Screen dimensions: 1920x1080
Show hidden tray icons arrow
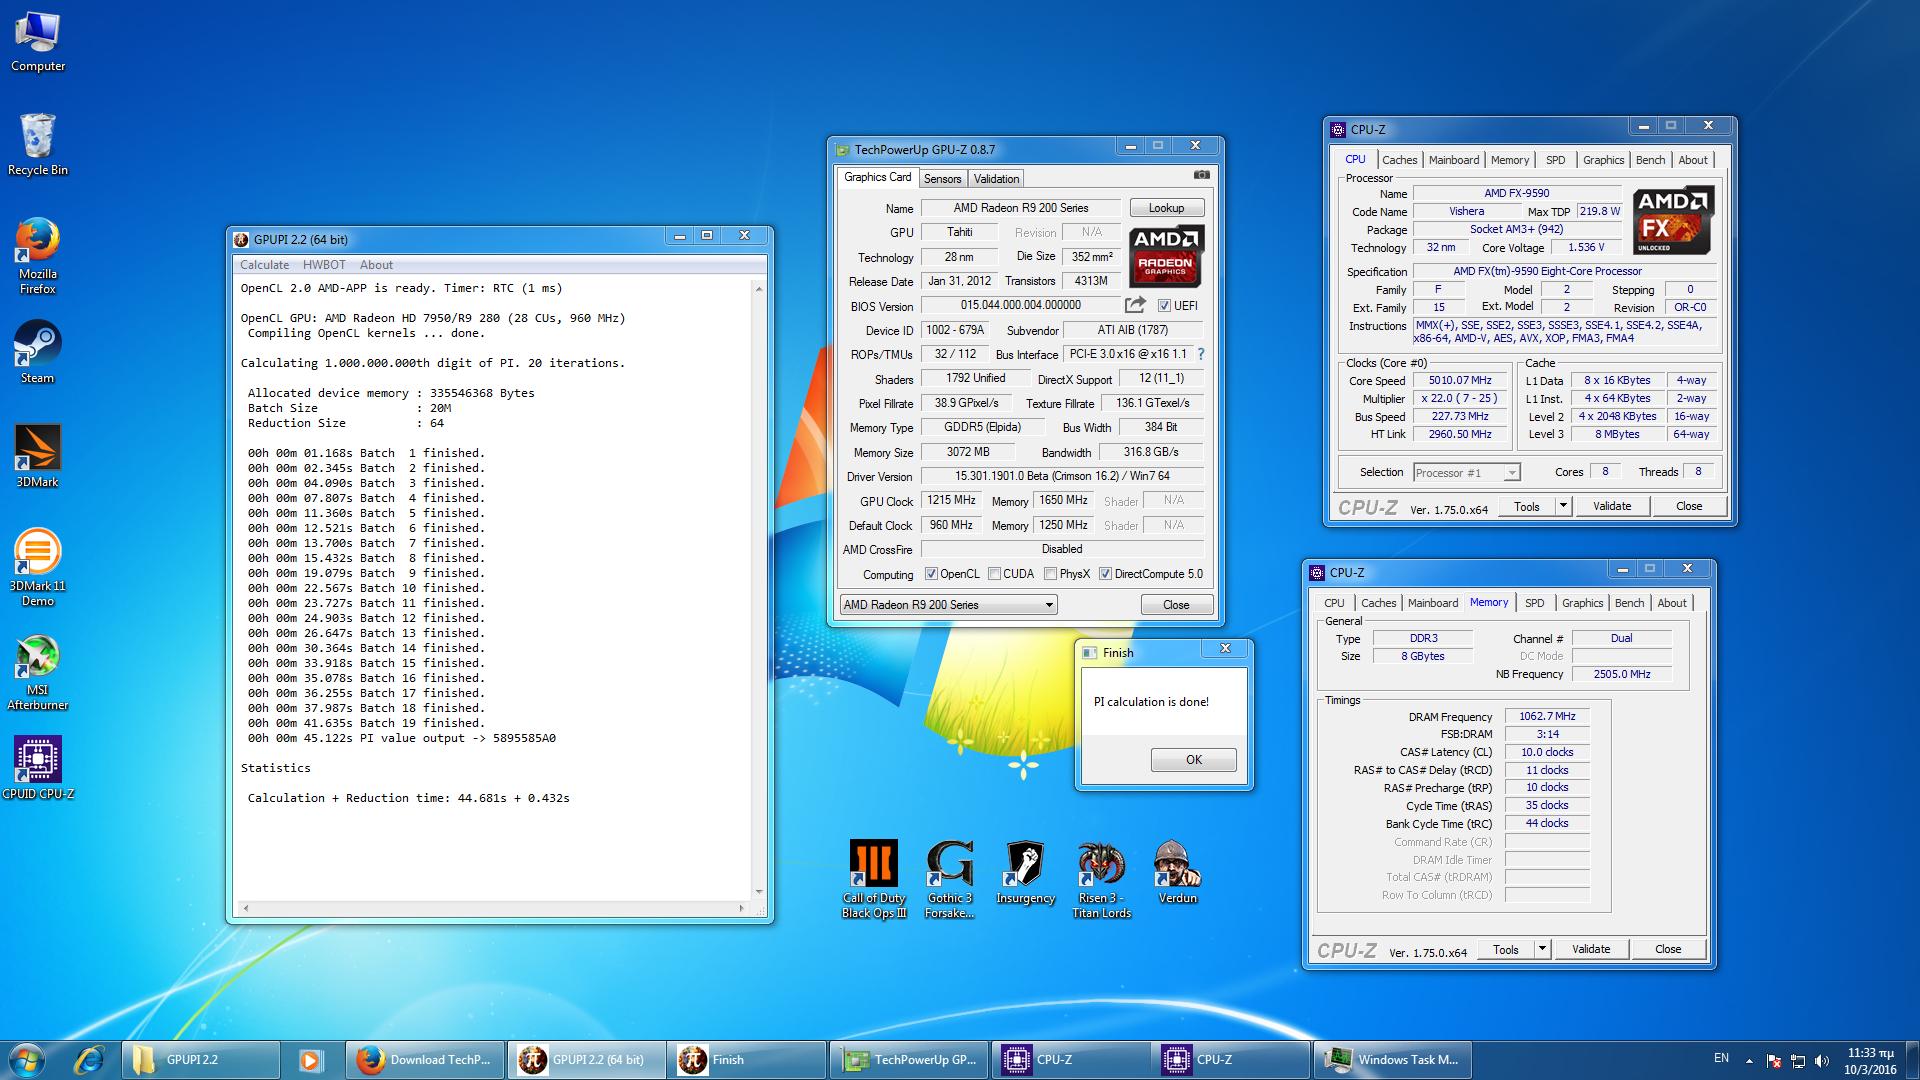(x=1749, y=1060)
